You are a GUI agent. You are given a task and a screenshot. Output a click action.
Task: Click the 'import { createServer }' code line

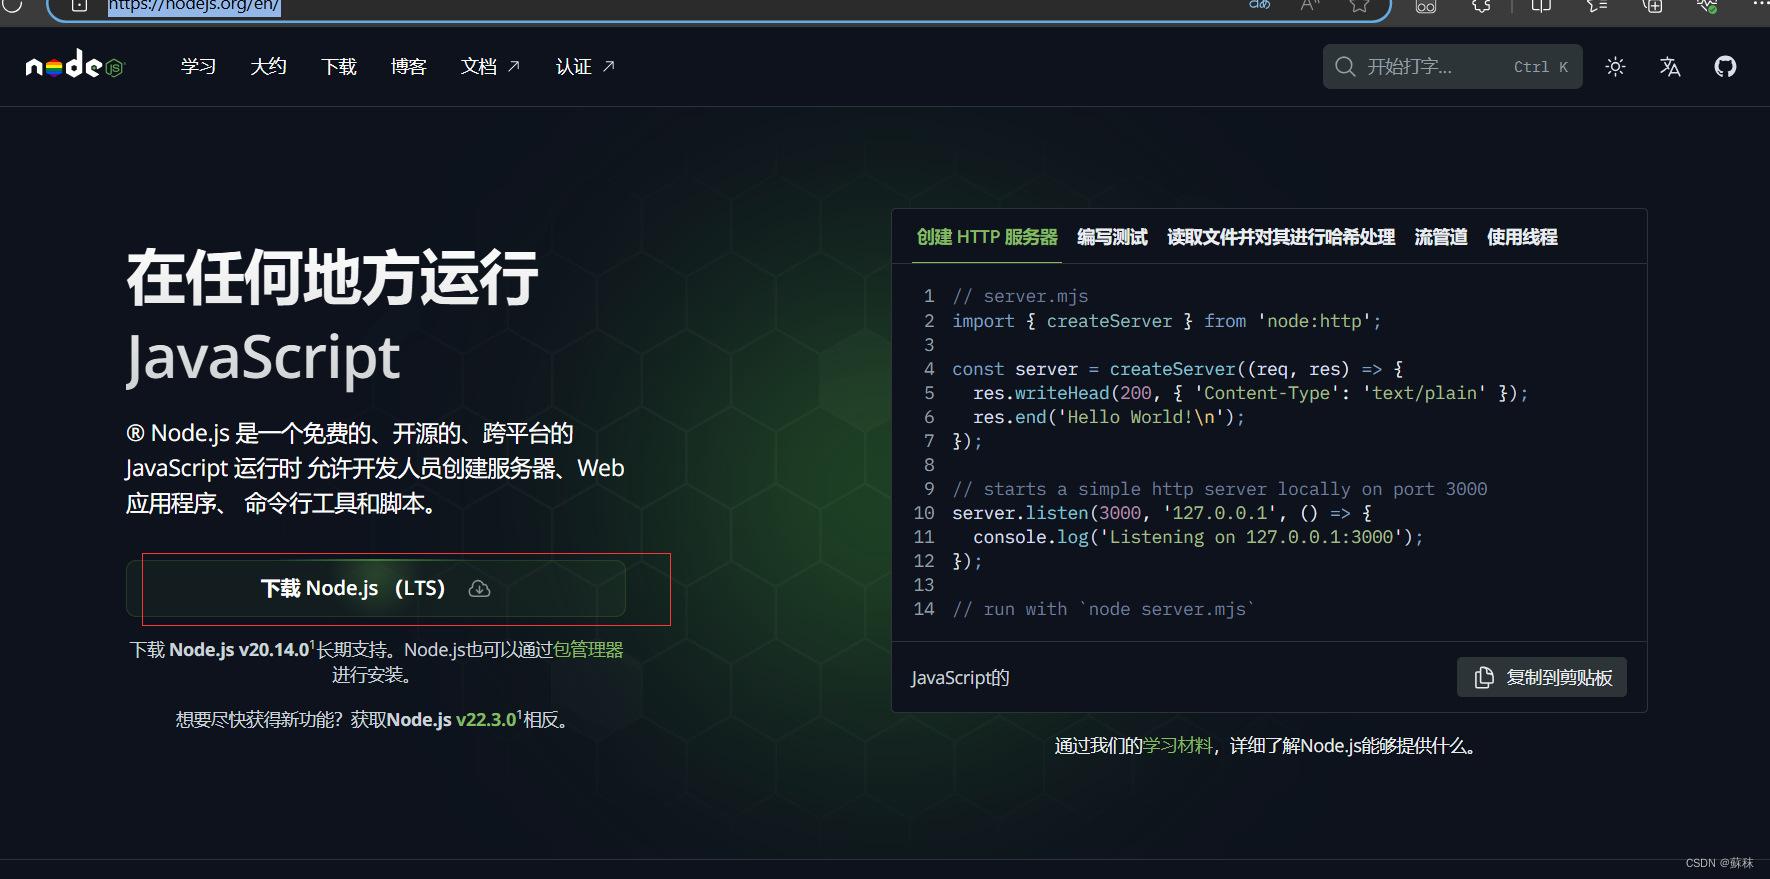(1166, 321)
